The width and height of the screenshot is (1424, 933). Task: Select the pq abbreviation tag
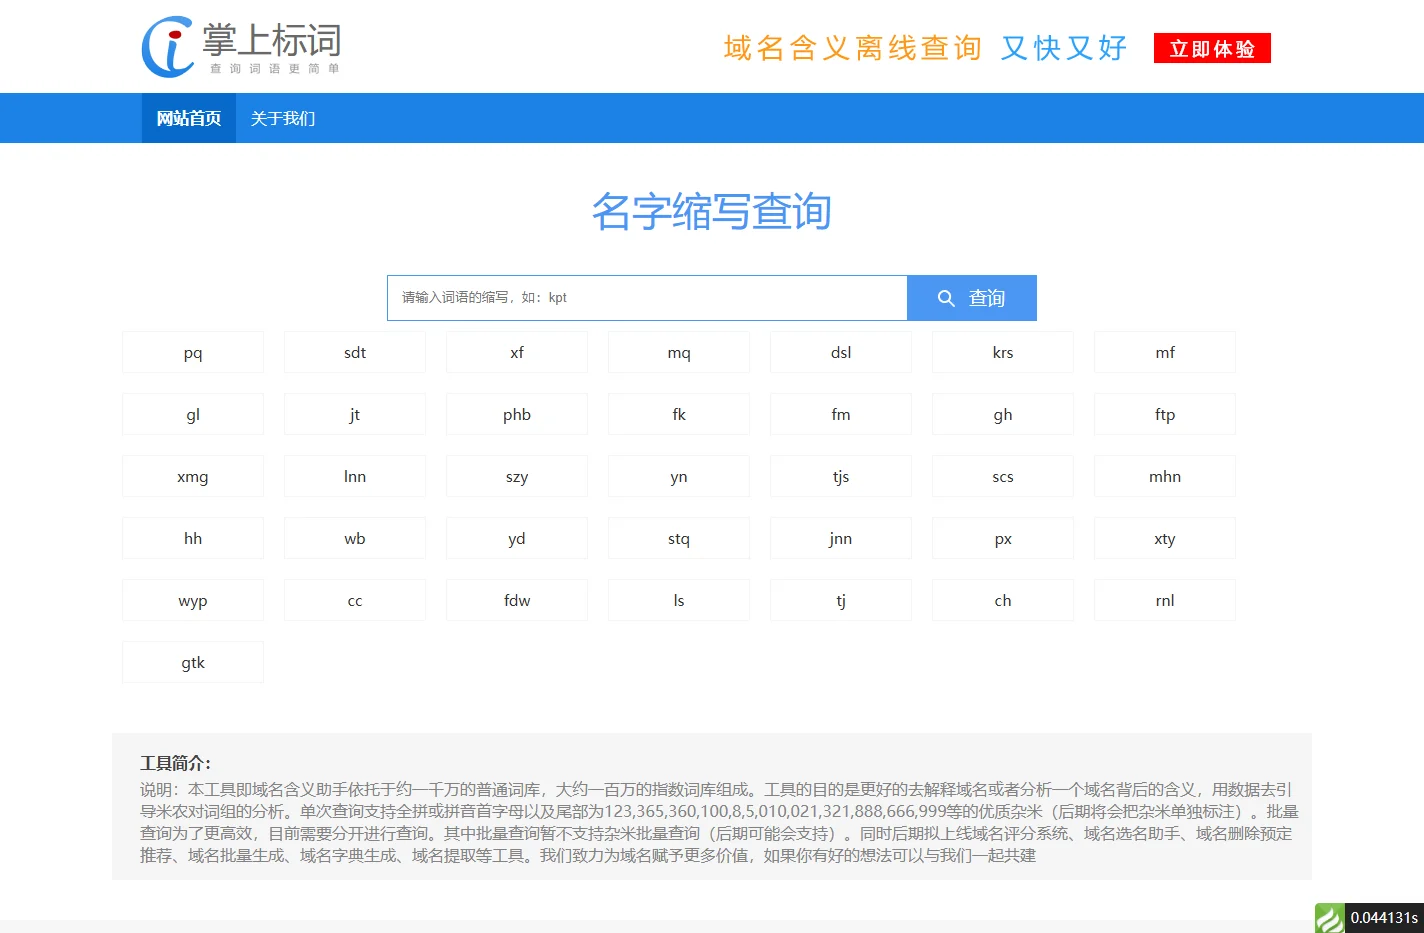click(x=193, y=352)
